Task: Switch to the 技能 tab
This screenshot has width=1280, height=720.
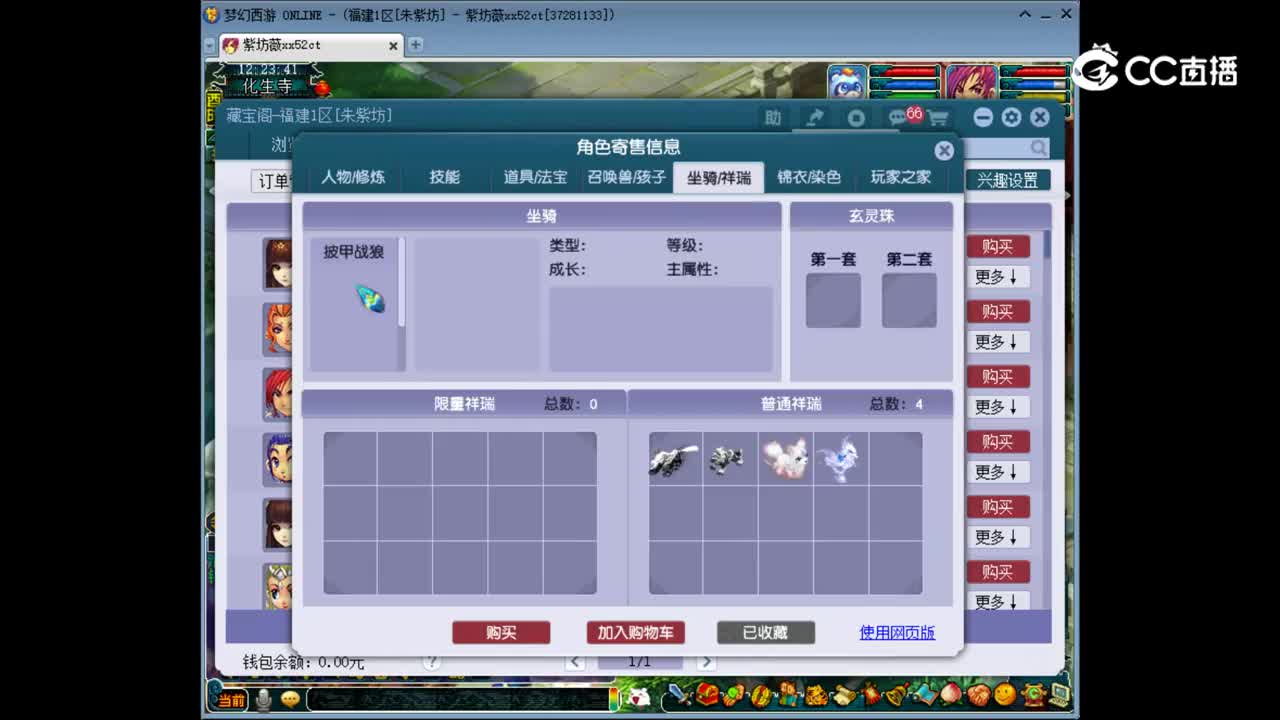Action: (444, 177)
